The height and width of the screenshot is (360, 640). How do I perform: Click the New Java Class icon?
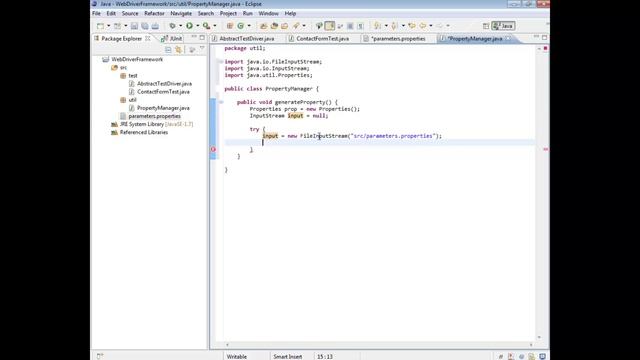click(240, 26)
